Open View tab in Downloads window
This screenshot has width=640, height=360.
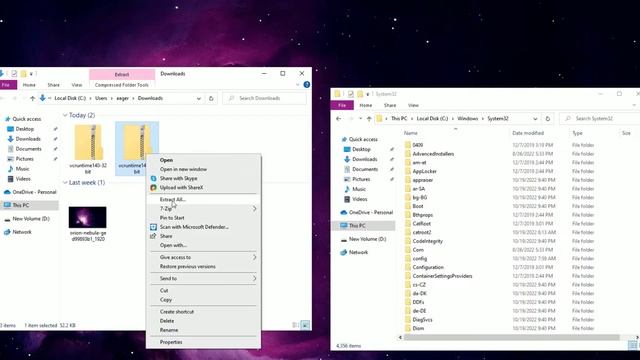tap(77, 85)
